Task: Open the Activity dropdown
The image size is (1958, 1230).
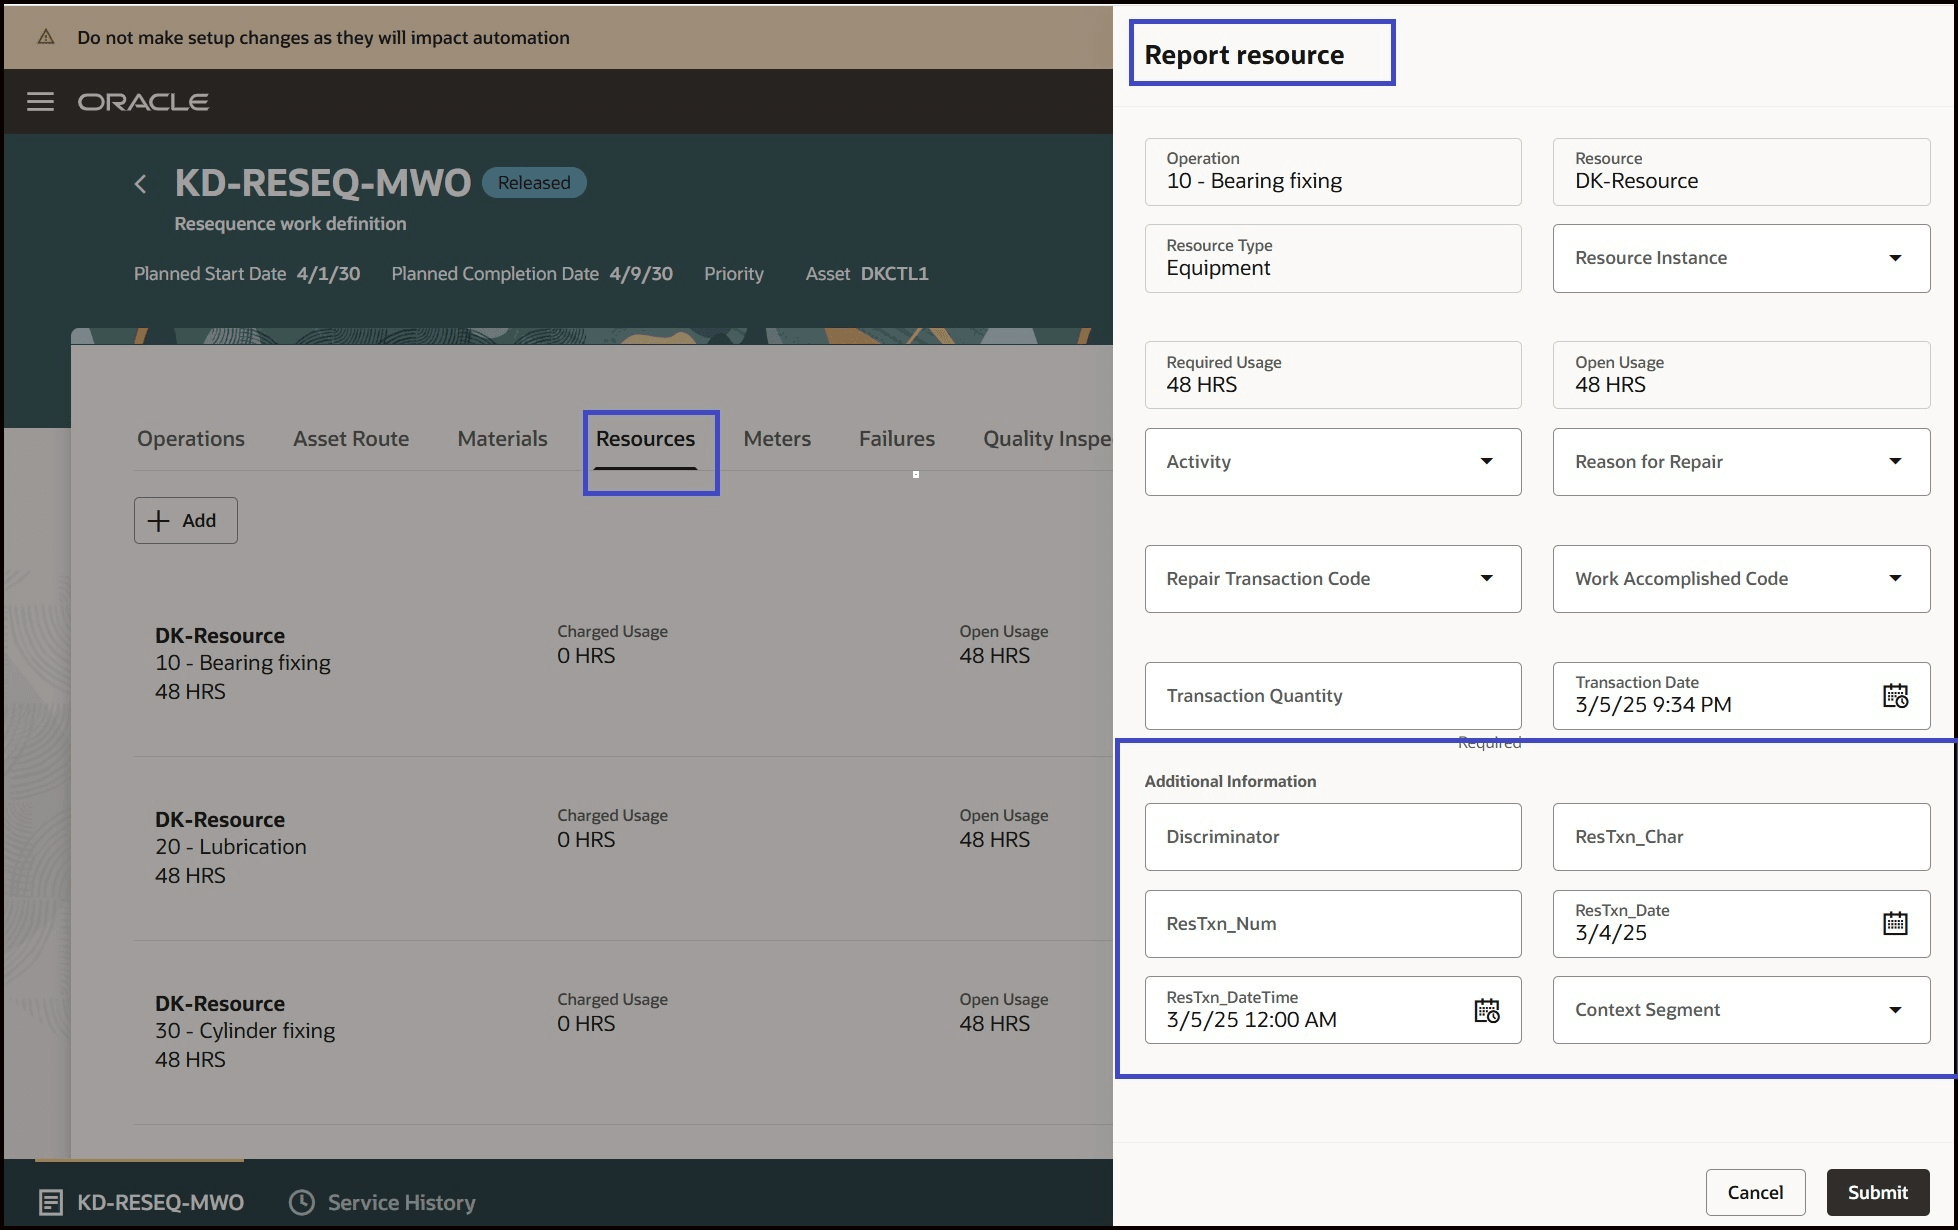Action: pos(1487,461)
